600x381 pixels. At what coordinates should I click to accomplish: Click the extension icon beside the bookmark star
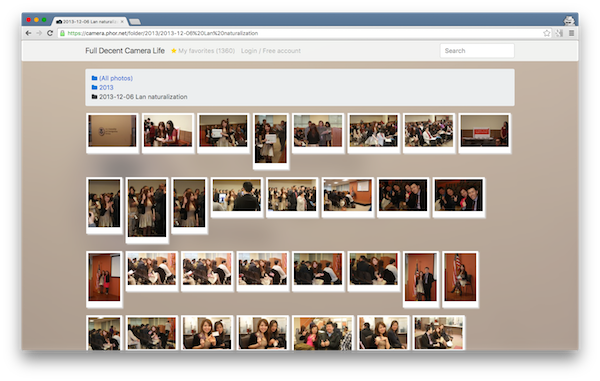pos(559,33)
